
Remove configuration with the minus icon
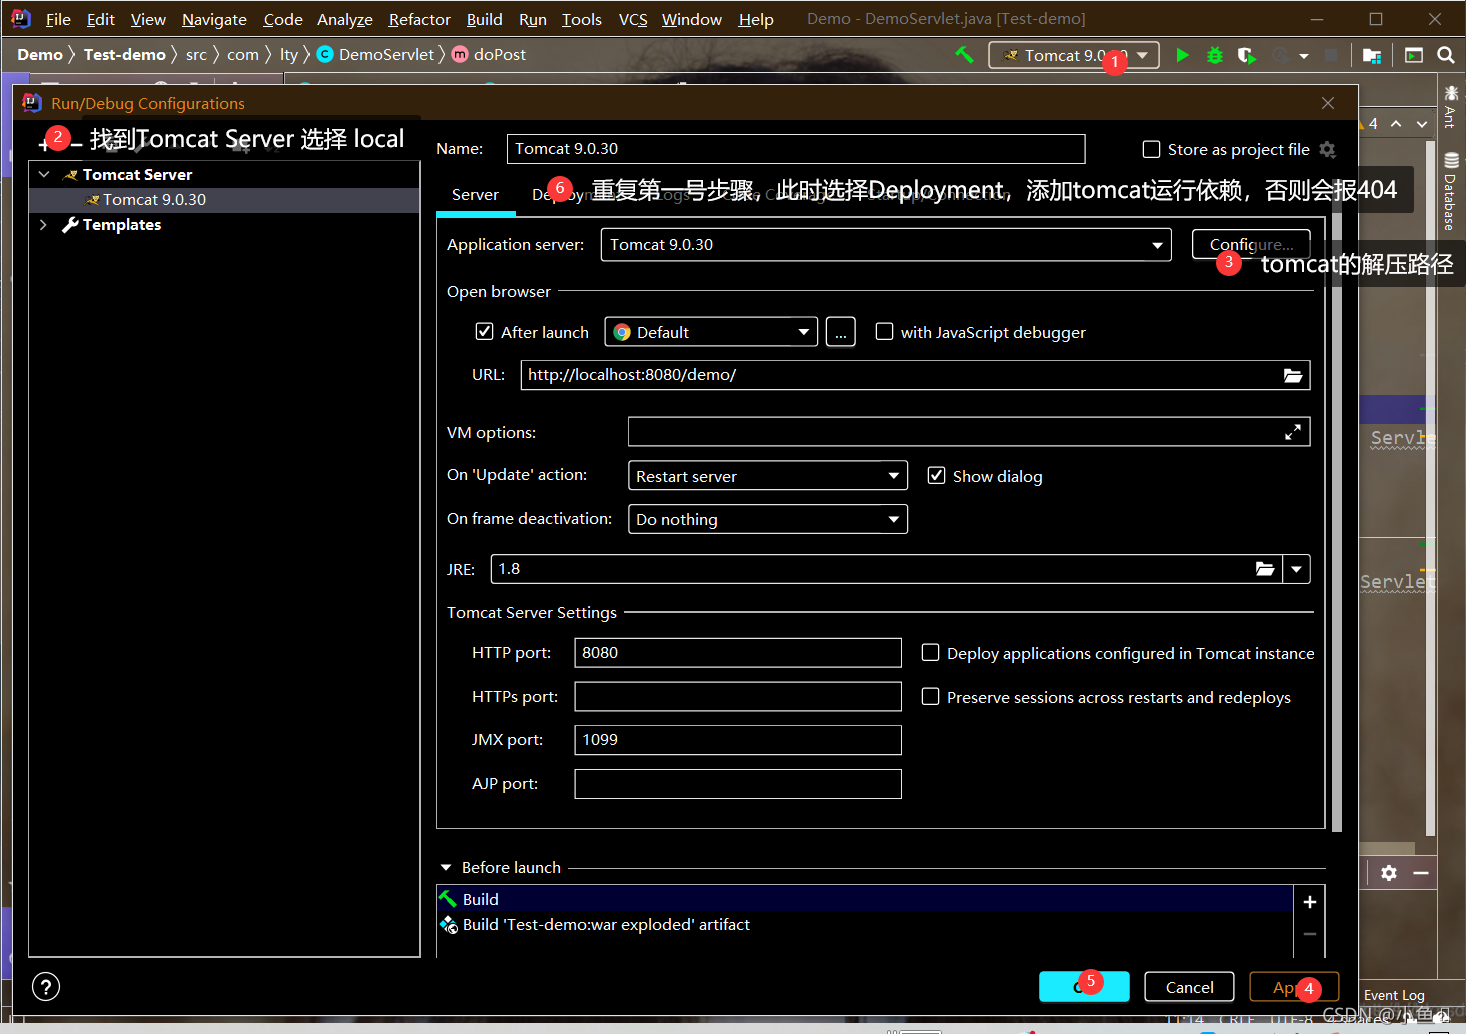coord(76,146)
